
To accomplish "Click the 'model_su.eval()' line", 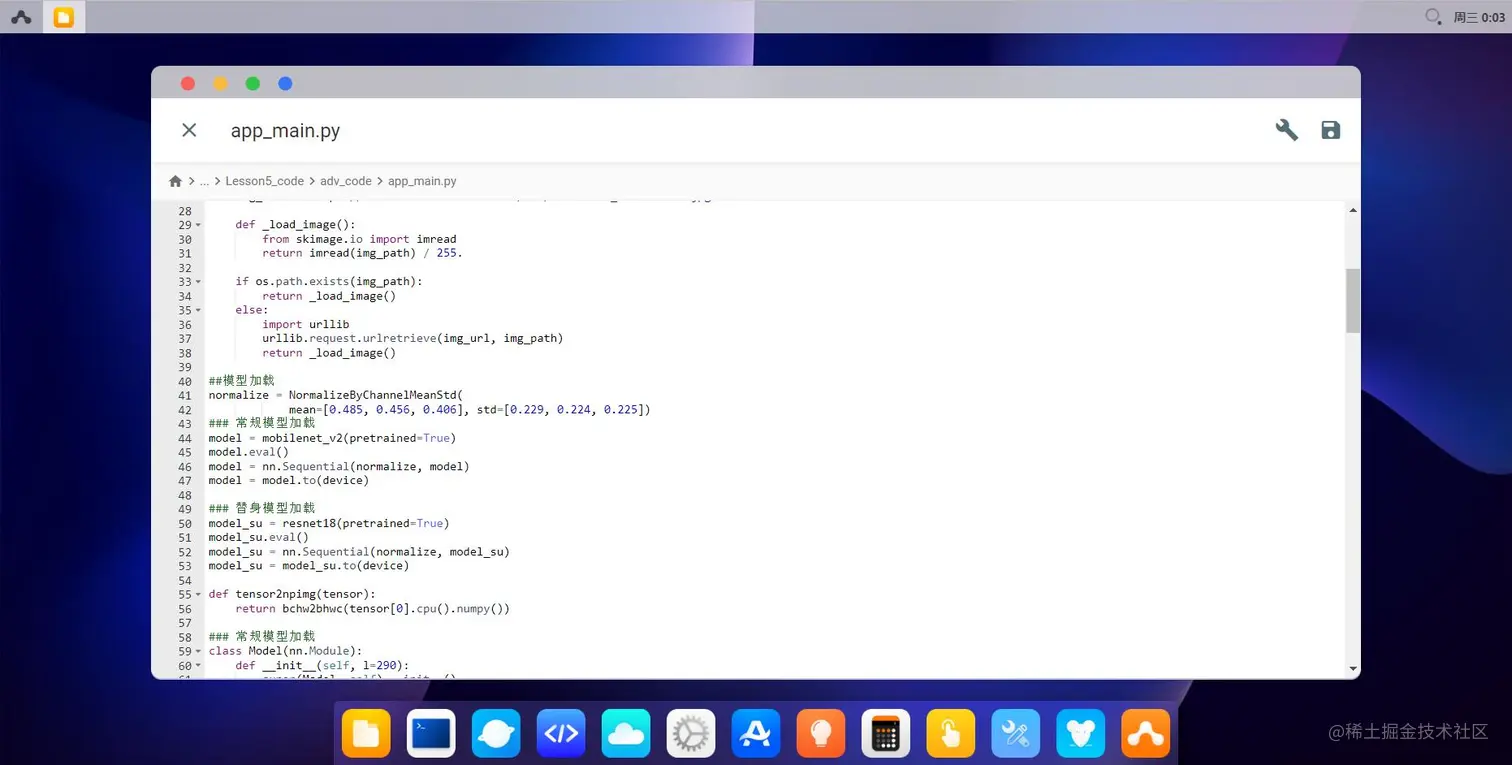I will (x=258, y=537).
